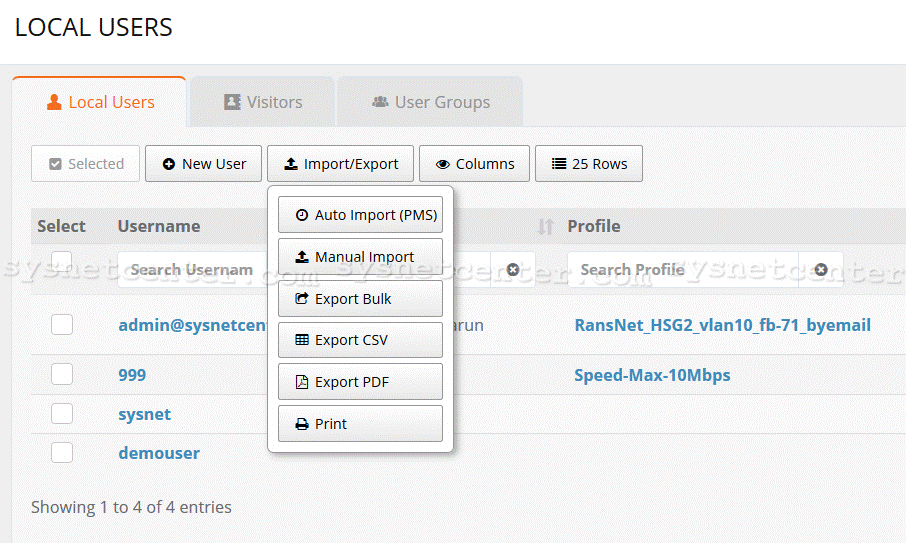Choose Print from the menu
Viewport: 906px width, 543px height.
pos(361,423)
